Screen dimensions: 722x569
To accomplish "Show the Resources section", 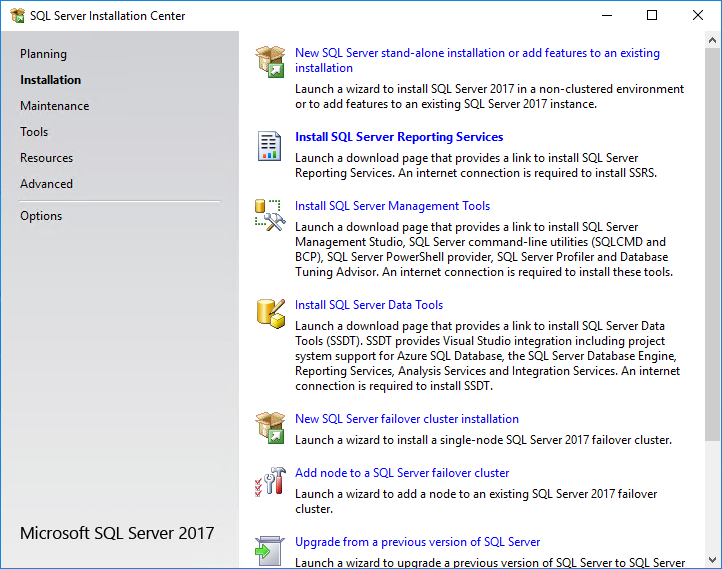I will click(47, 158).
